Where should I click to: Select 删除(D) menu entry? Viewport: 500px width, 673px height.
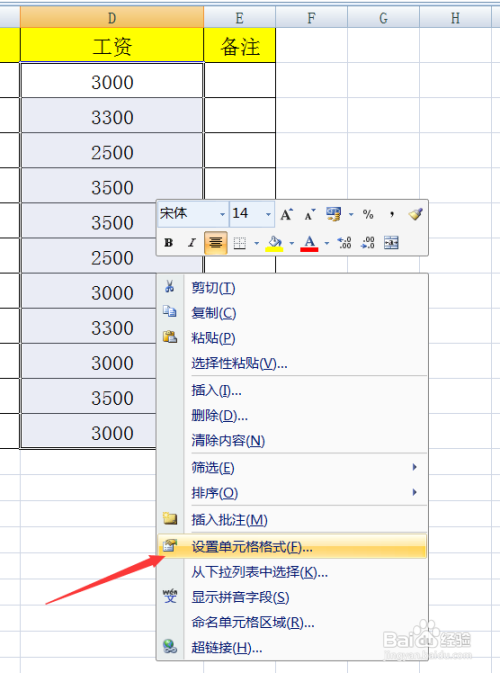pyautogui.click(x=292, y=415)
